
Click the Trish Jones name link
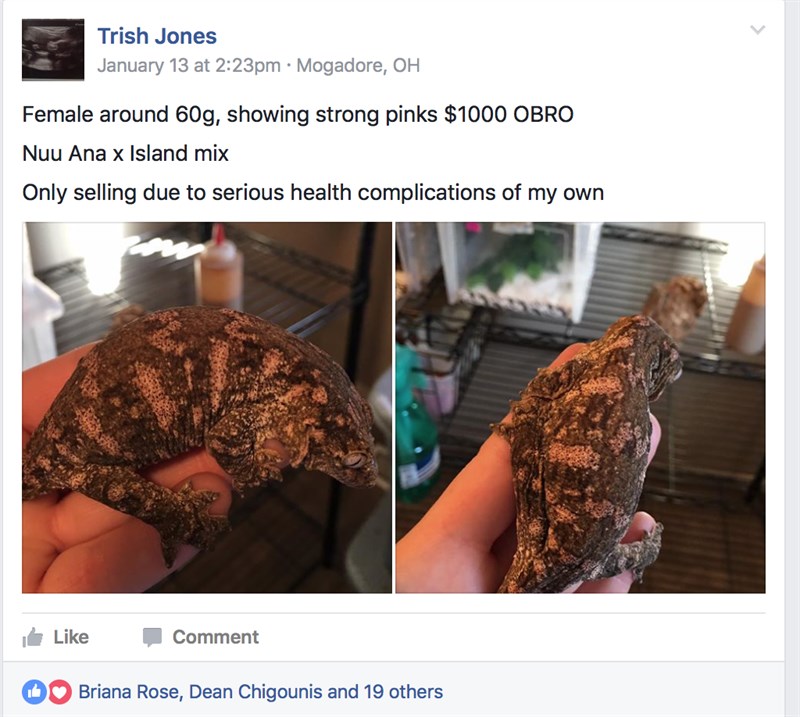click(x=157, y=36)
